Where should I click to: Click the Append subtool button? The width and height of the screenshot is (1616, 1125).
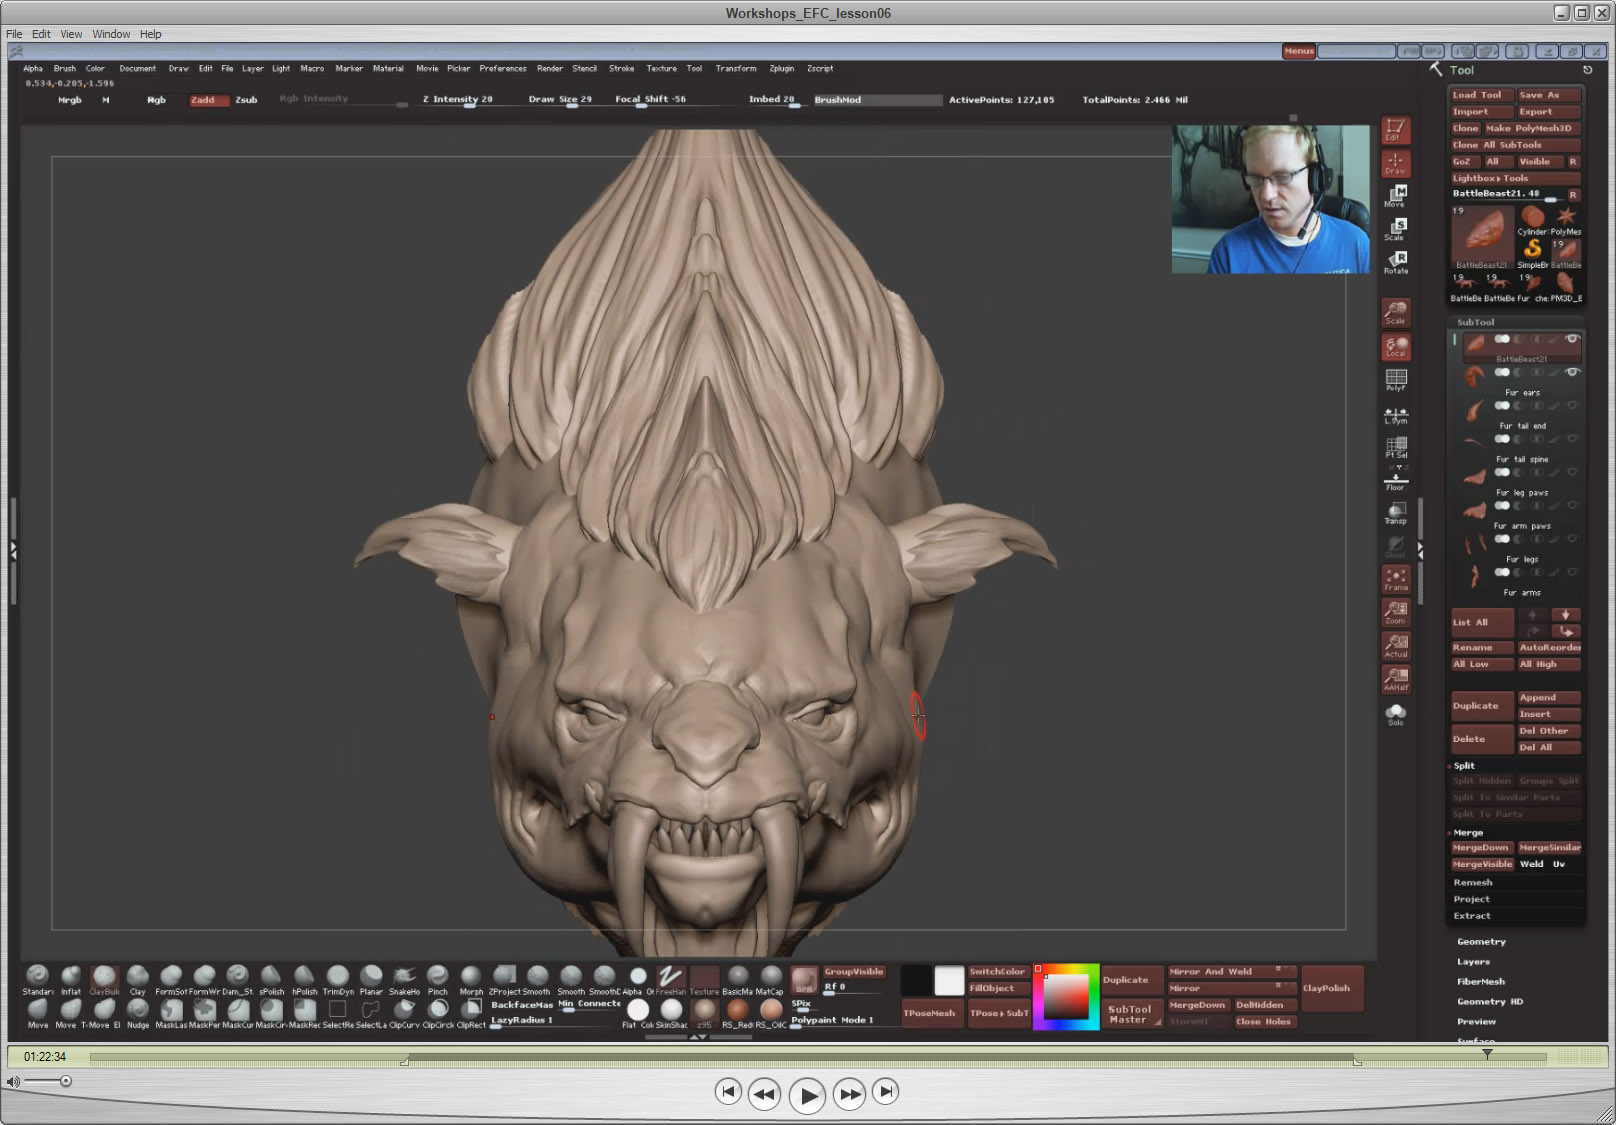(1549, 698)
